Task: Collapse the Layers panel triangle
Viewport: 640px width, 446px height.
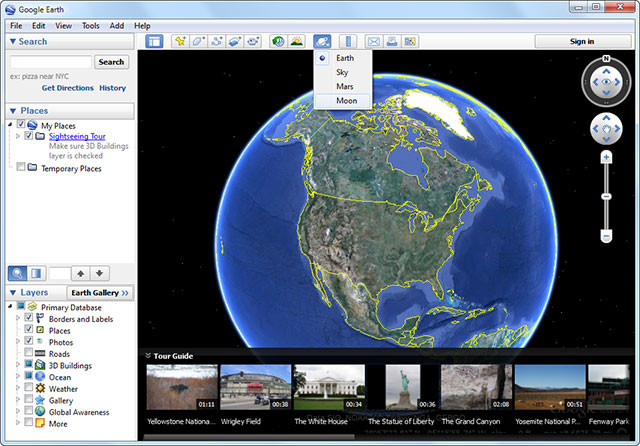Action: pyautogui.click(x=13, y=293)
